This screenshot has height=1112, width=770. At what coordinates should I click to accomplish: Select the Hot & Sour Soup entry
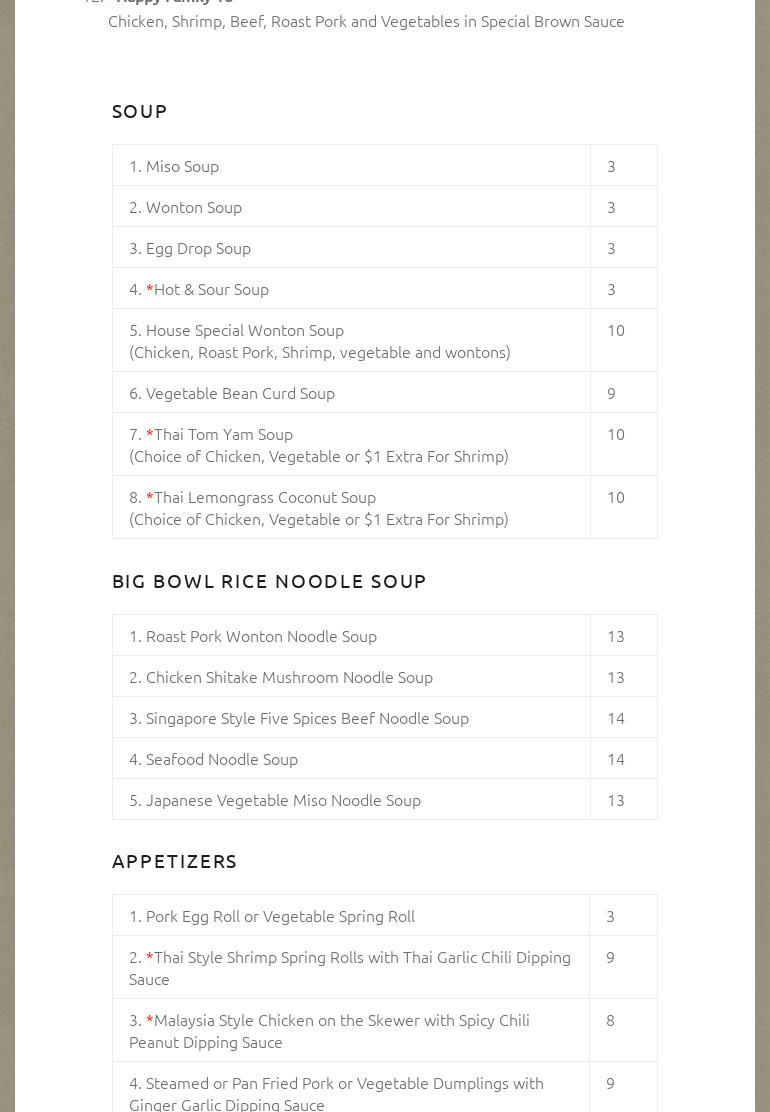[210, 289]
